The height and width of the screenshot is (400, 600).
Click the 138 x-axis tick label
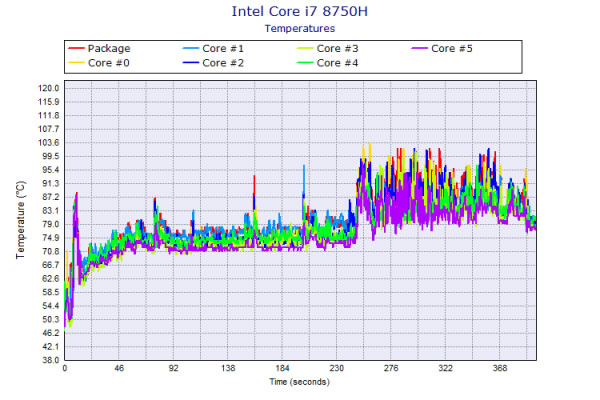click(x=228, y=368)
